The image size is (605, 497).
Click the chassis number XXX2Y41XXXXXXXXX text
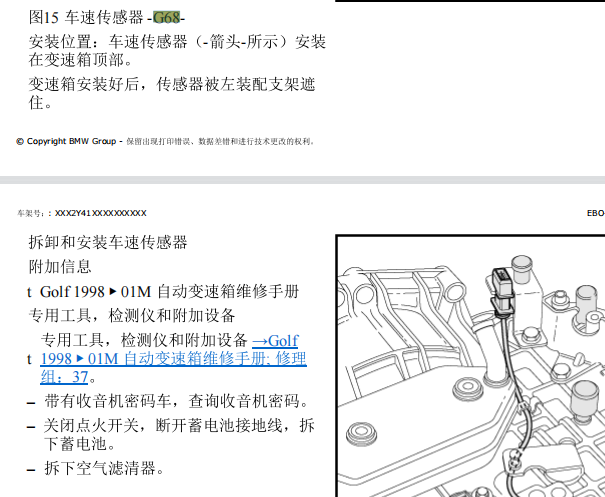pos(101,213)
